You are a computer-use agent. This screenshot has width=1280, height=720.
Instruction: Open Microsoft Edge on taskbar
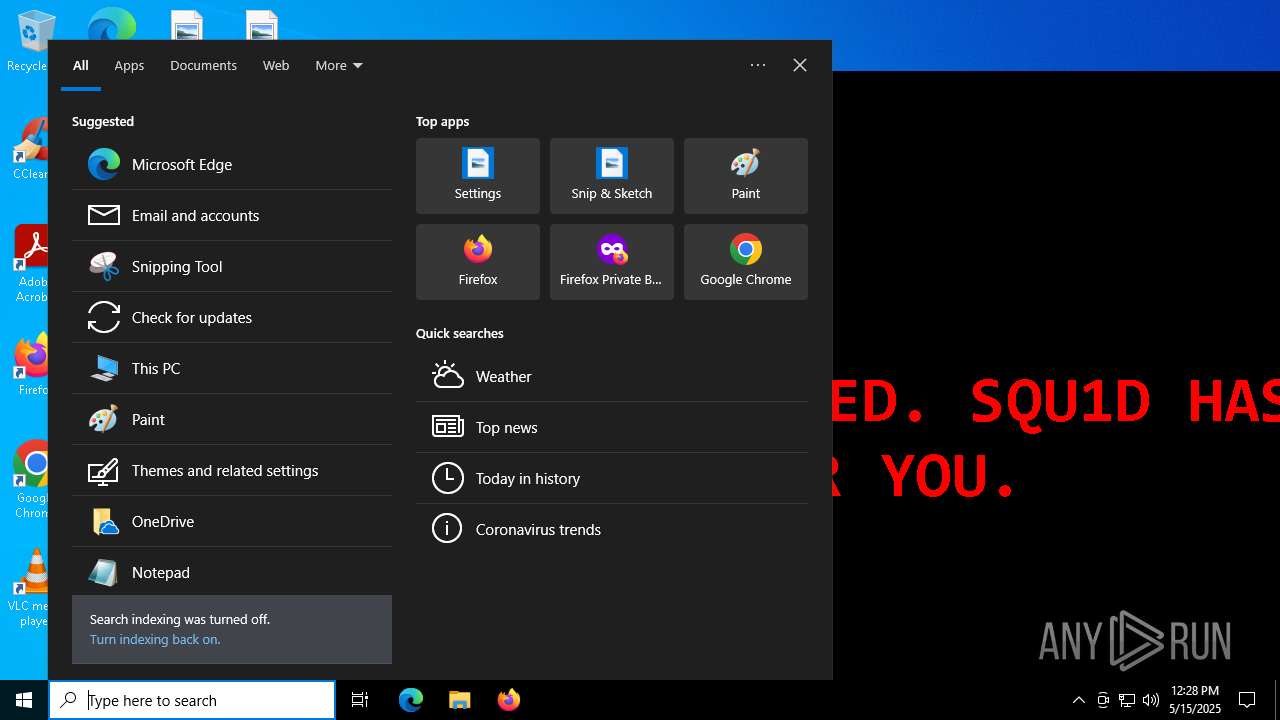coord(411,700)
